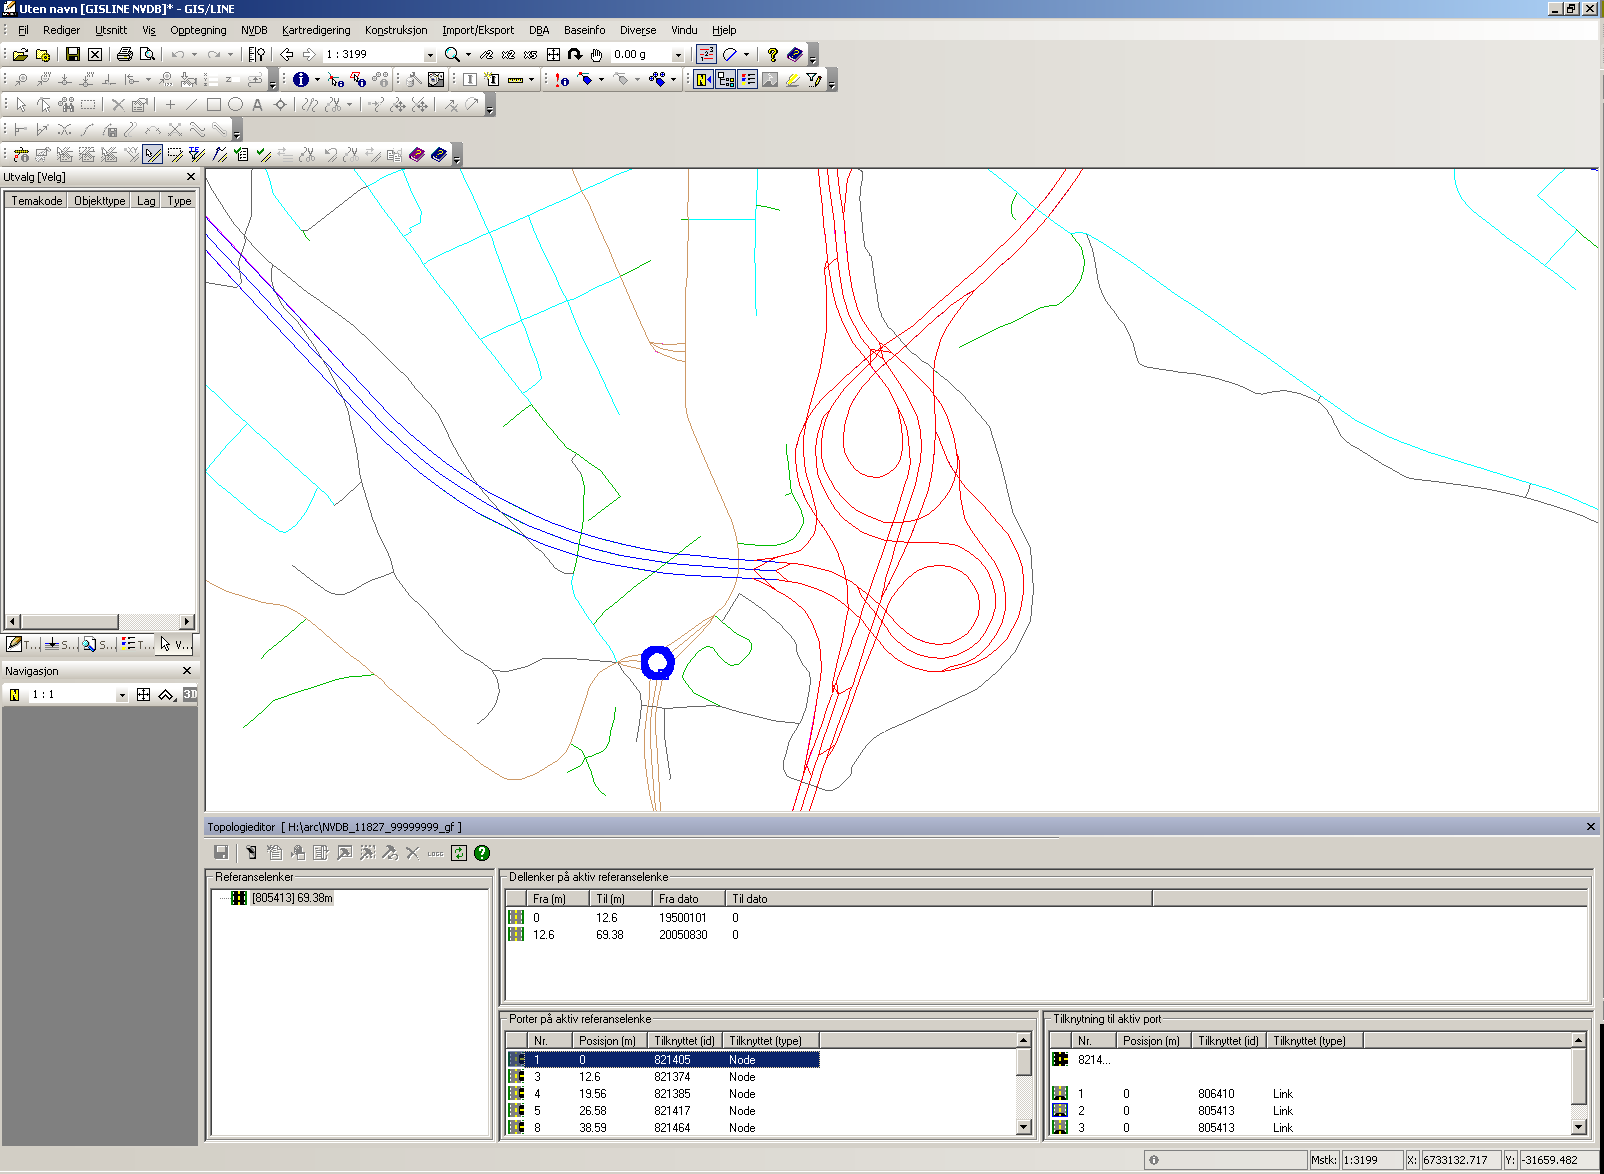
Task: Open the rotation angle 0.00 g dropdown
Action: tap(678, 55)
